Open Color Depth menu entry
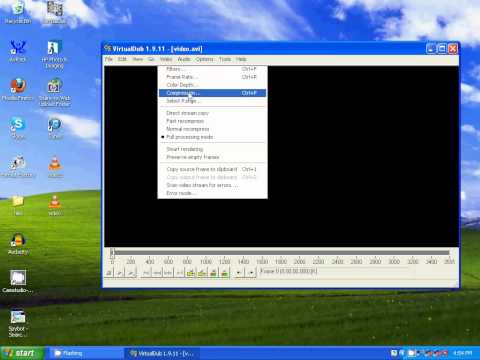This screenshot has height=360, width=480. (x=212, y=85)
